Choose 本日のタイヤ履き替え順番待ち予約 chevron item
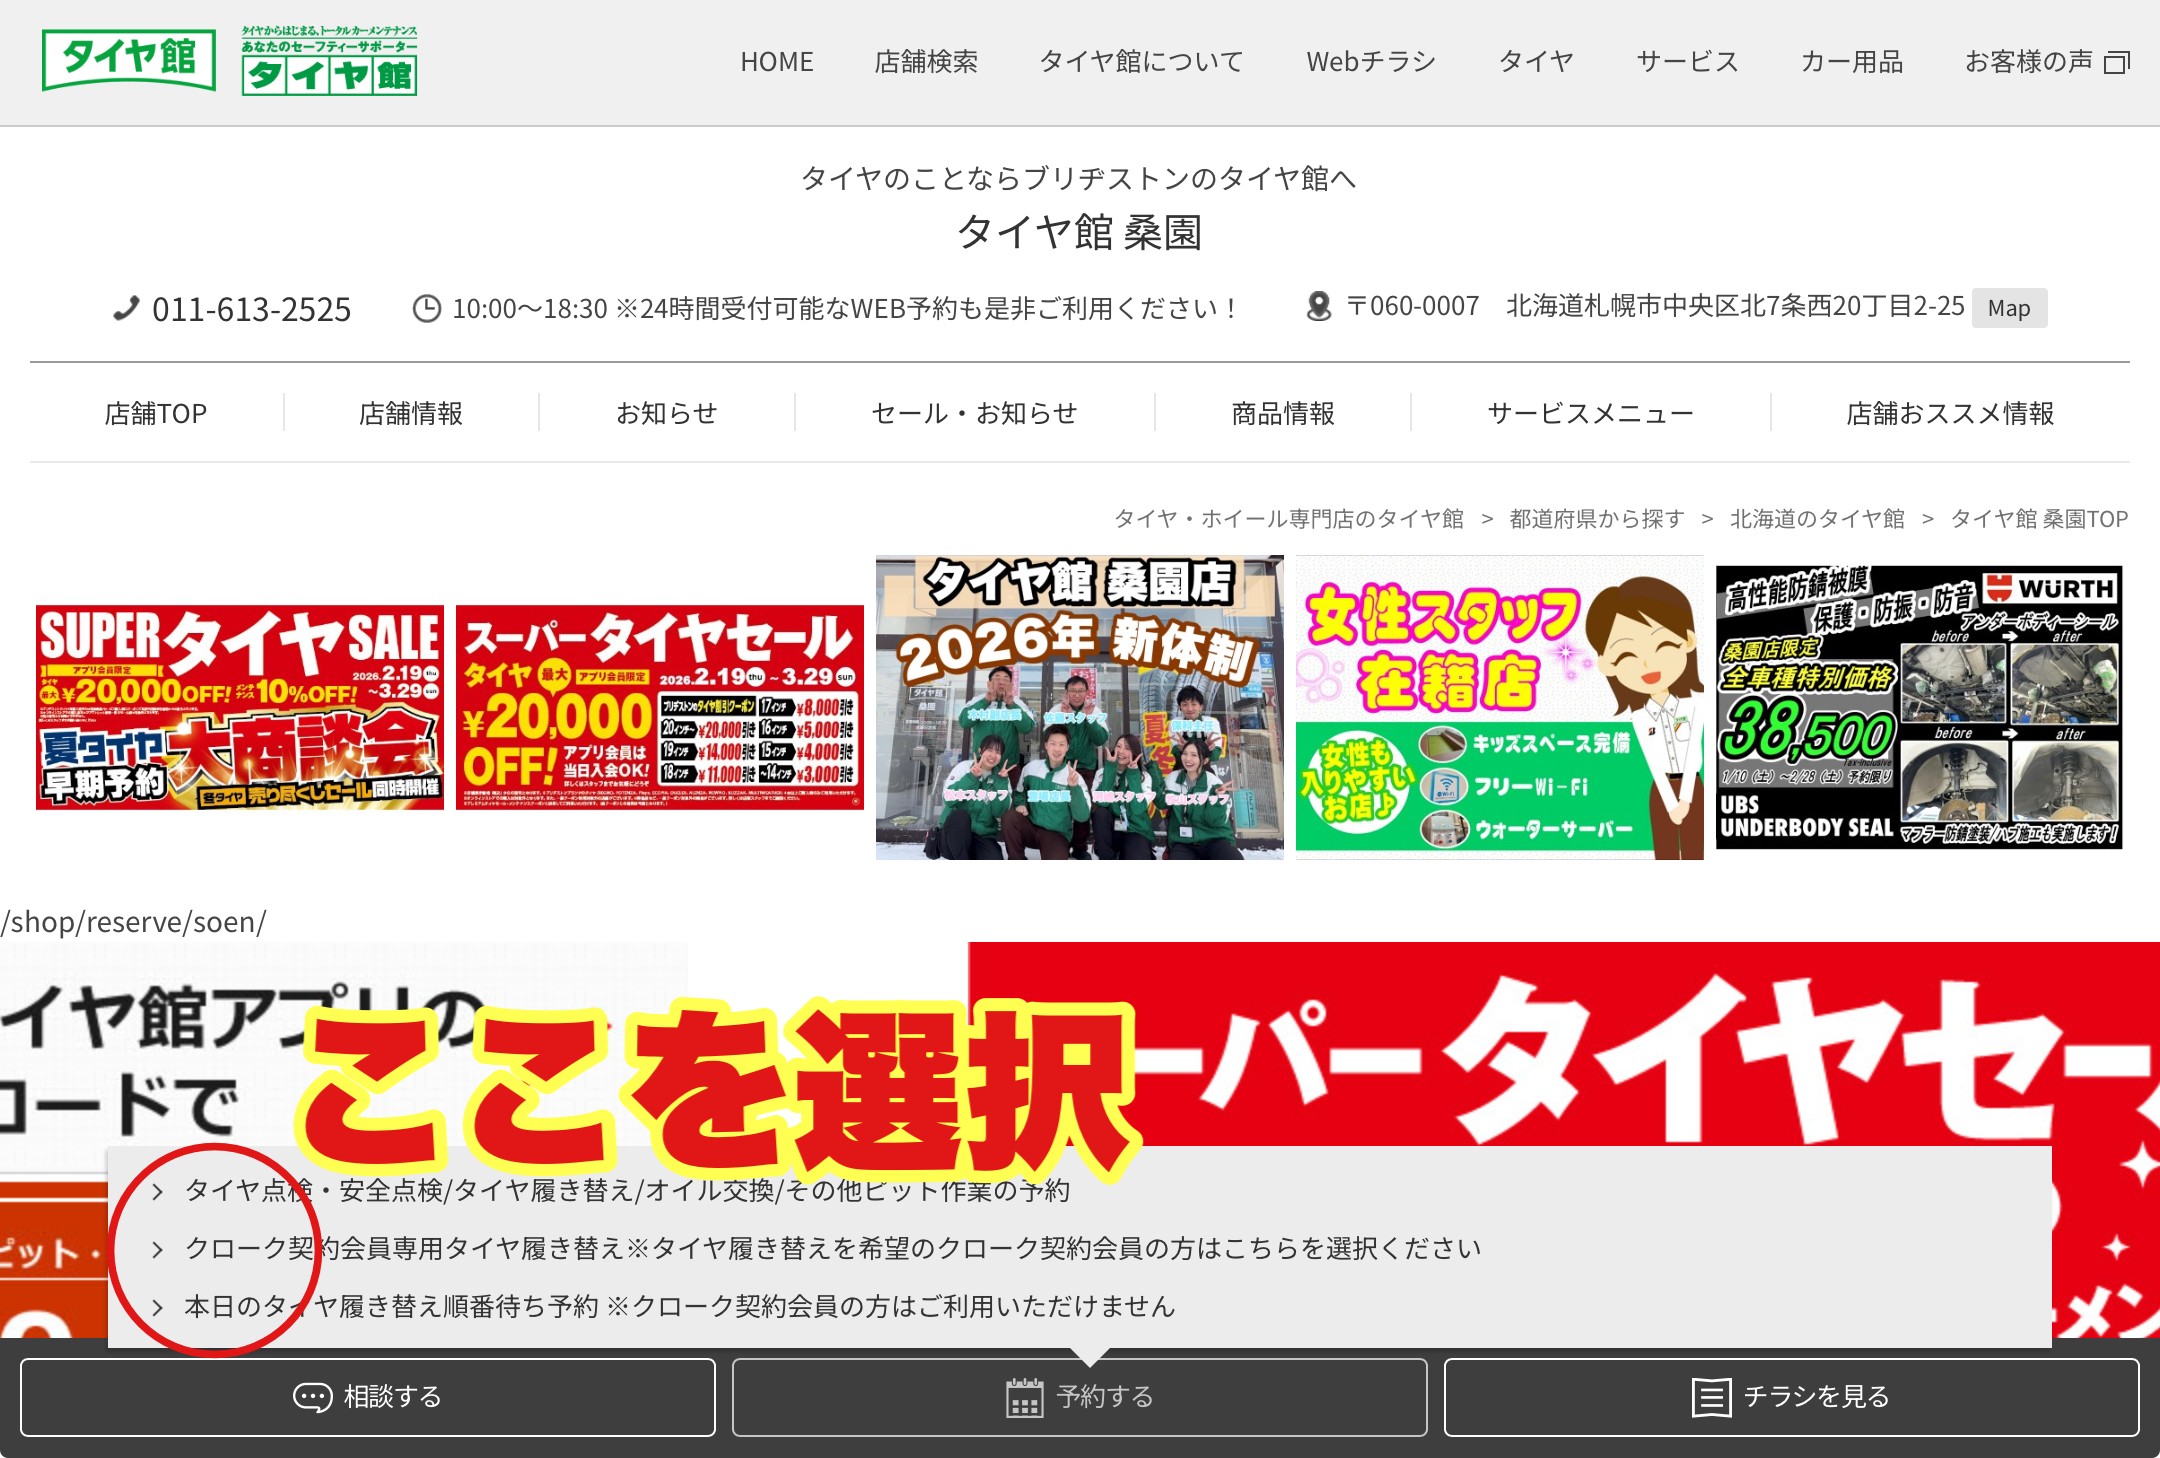Screen dimensions: 2160x1458 pyautogui.click(x=158, y=1307)
